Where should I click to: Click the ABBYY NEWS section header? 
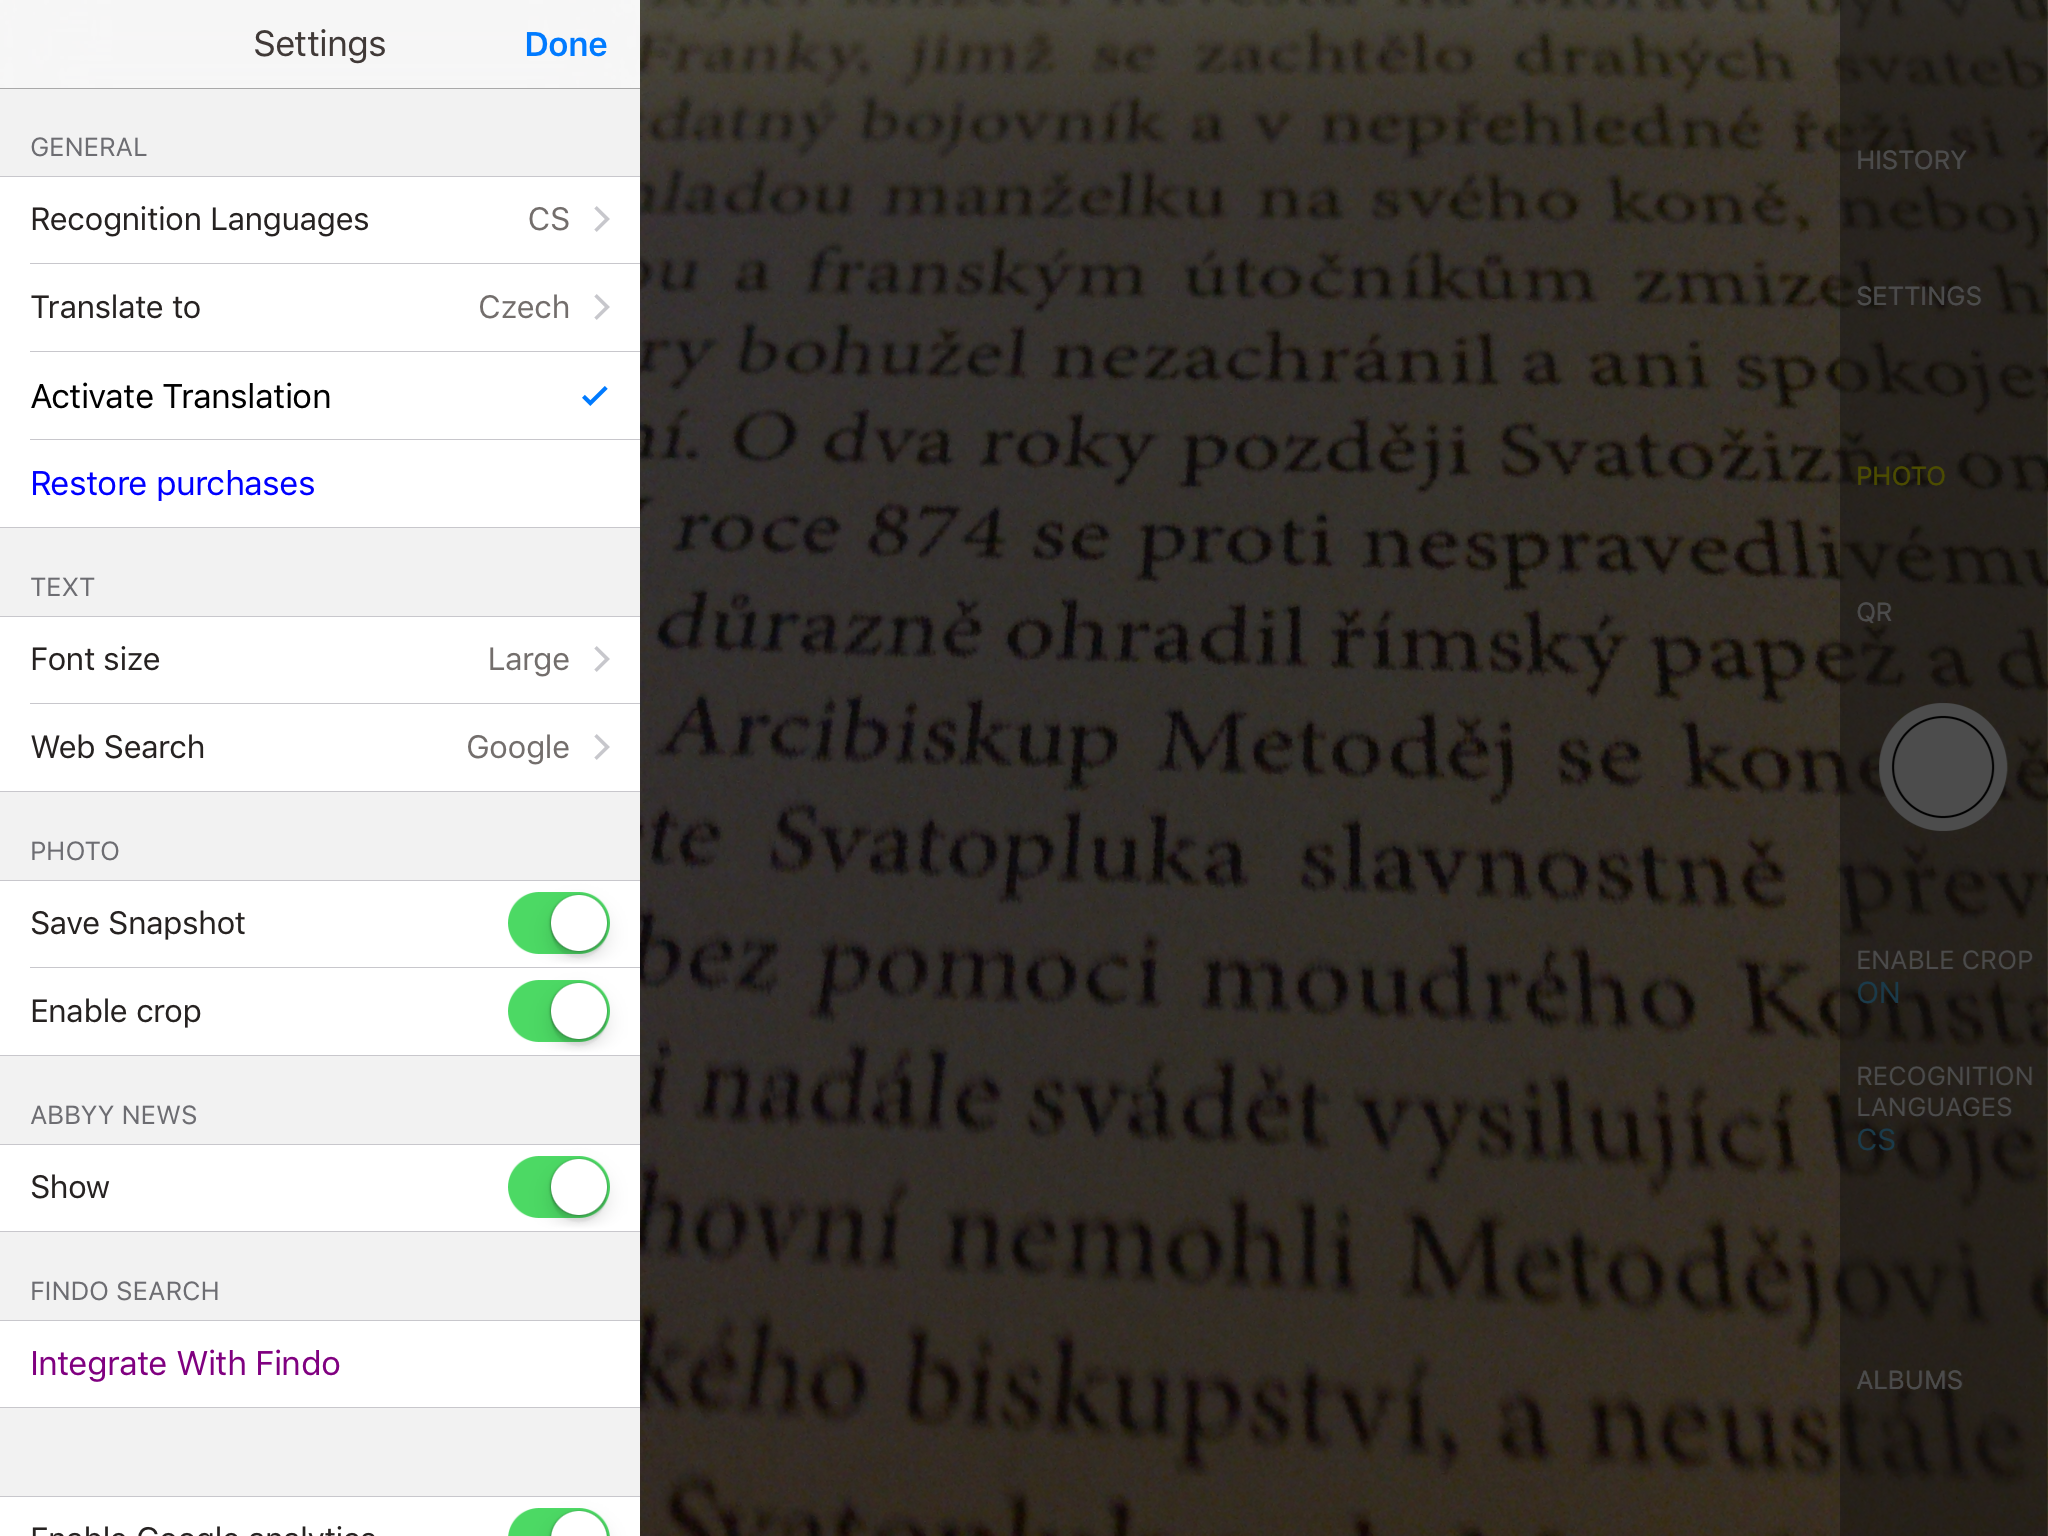[x=113, y=1115]
